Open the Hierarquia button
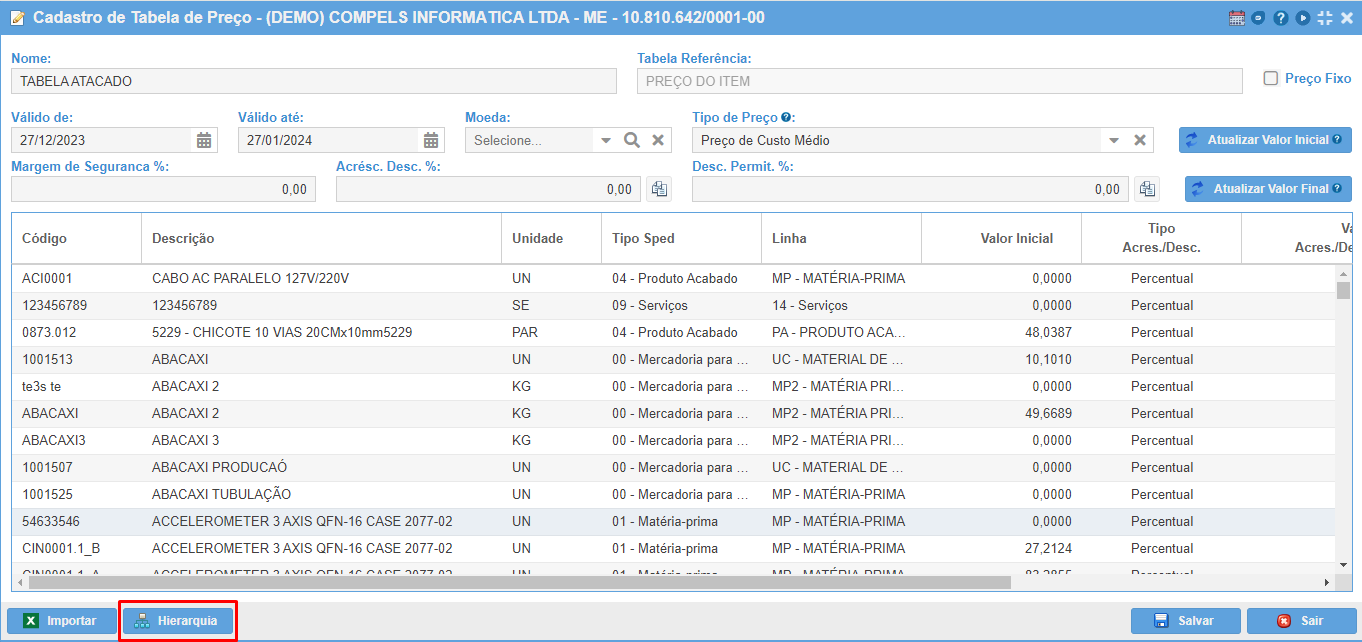This screenshot has height=642, width=1362. (x=177, y=621)
